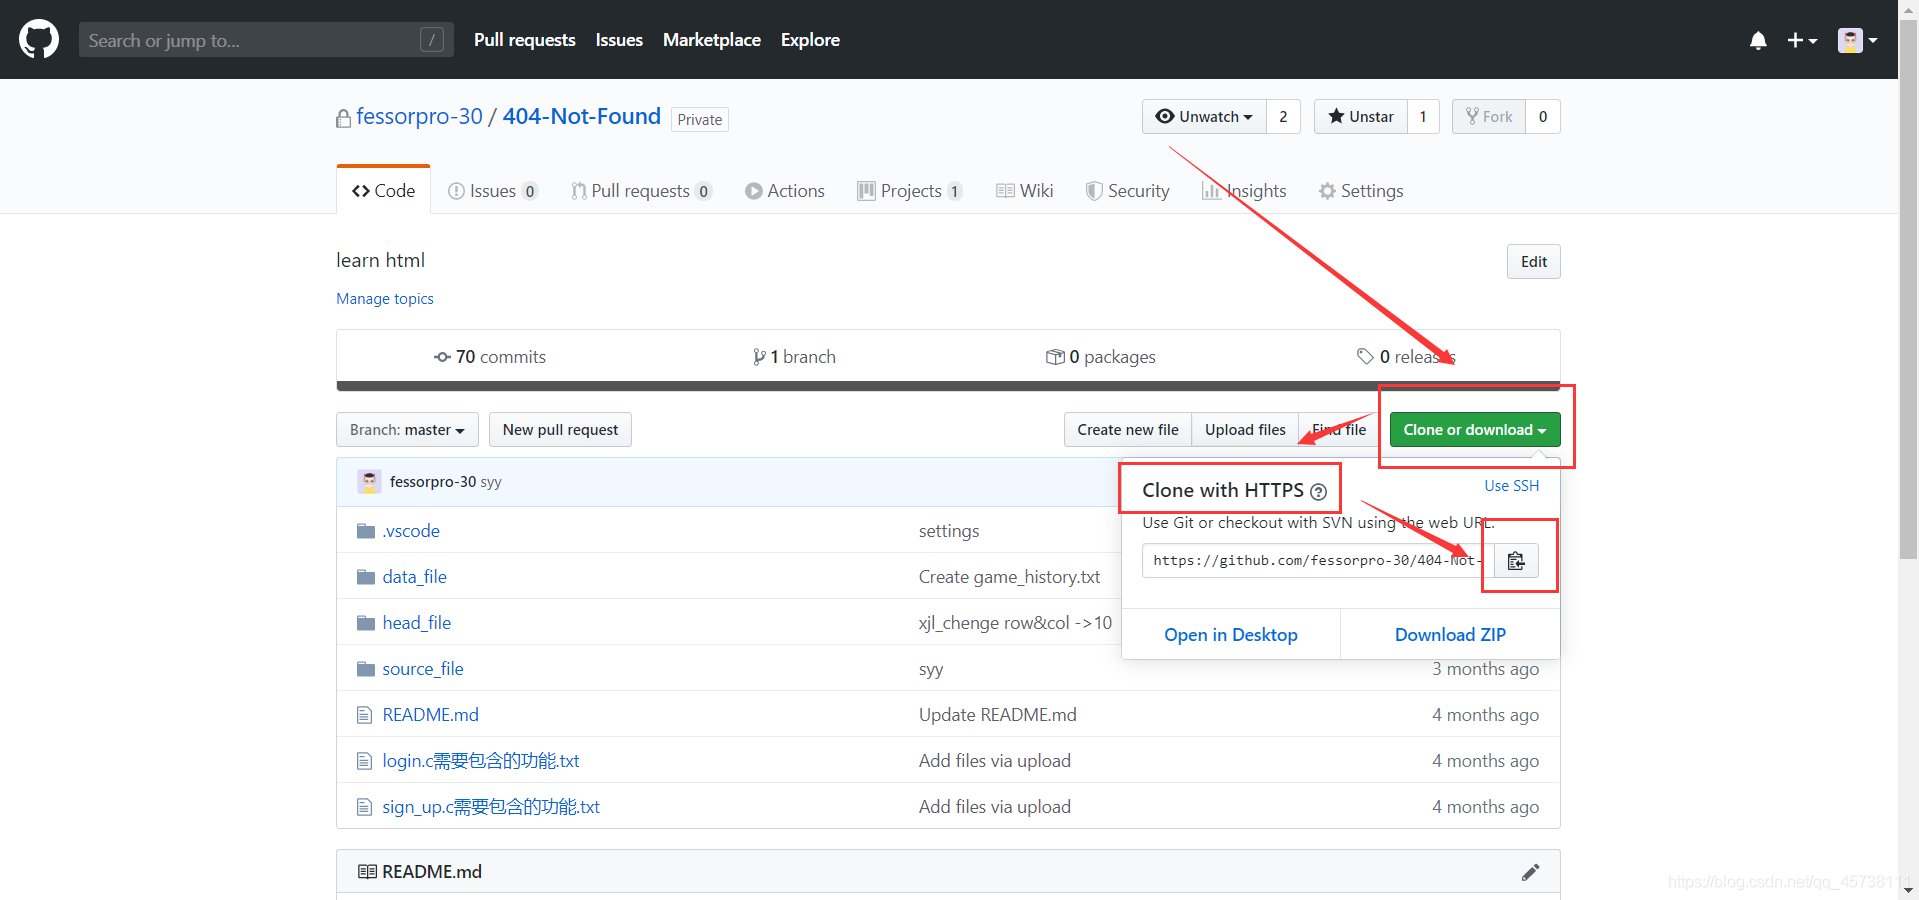The height and width of the screenshot is (900, 1919).
Task: Click Find file button
Action: click(1339, 430)
